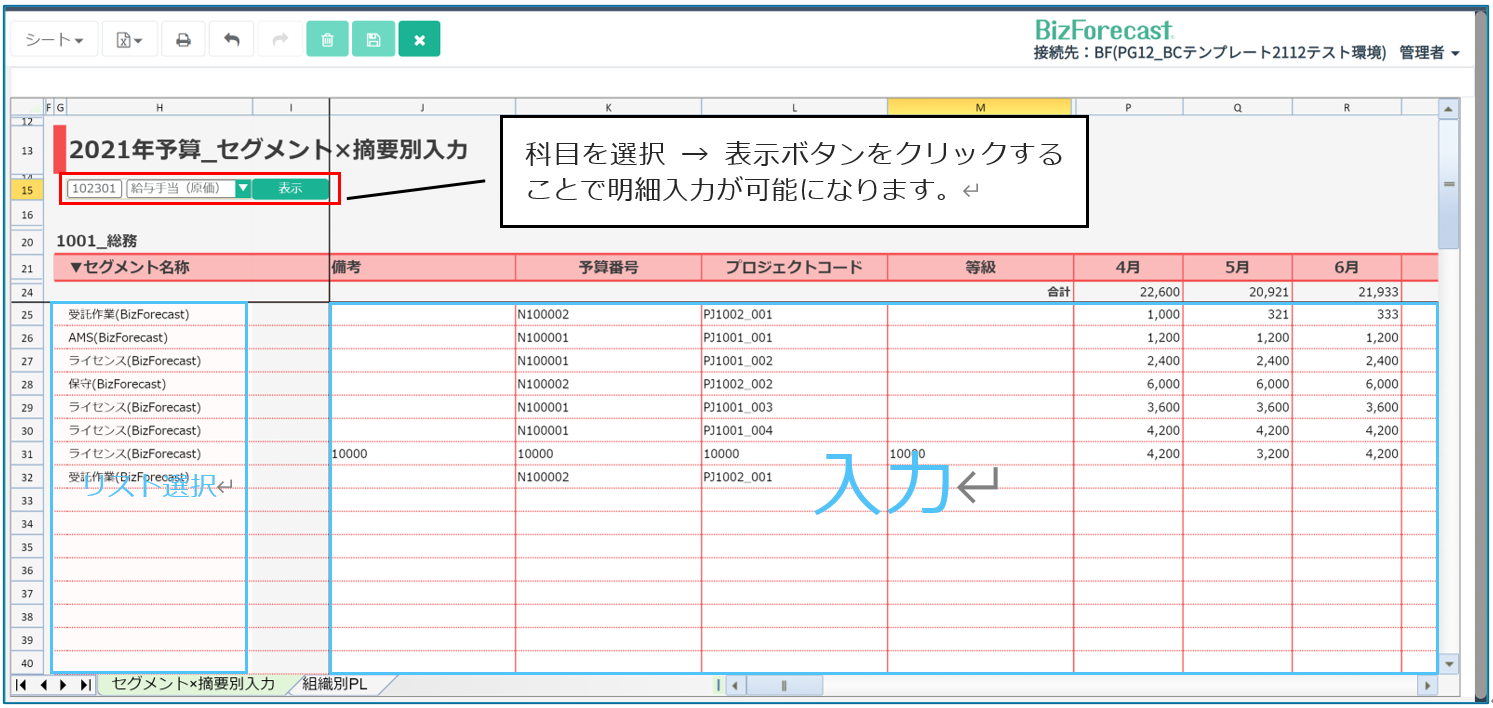Click the trash delete icon
The width and height of the screenshot is (1493, 708).
click(327, 40)
